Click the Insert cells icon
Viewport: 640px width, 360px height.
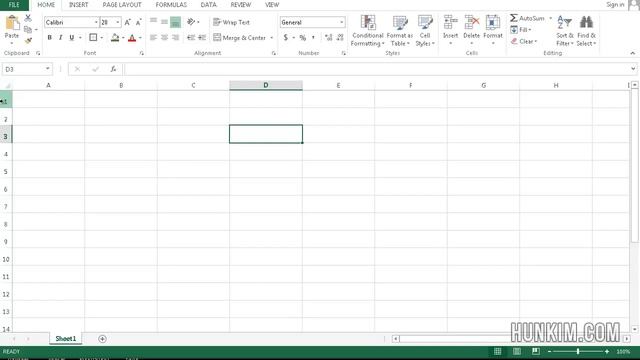[x=451, y=22]
